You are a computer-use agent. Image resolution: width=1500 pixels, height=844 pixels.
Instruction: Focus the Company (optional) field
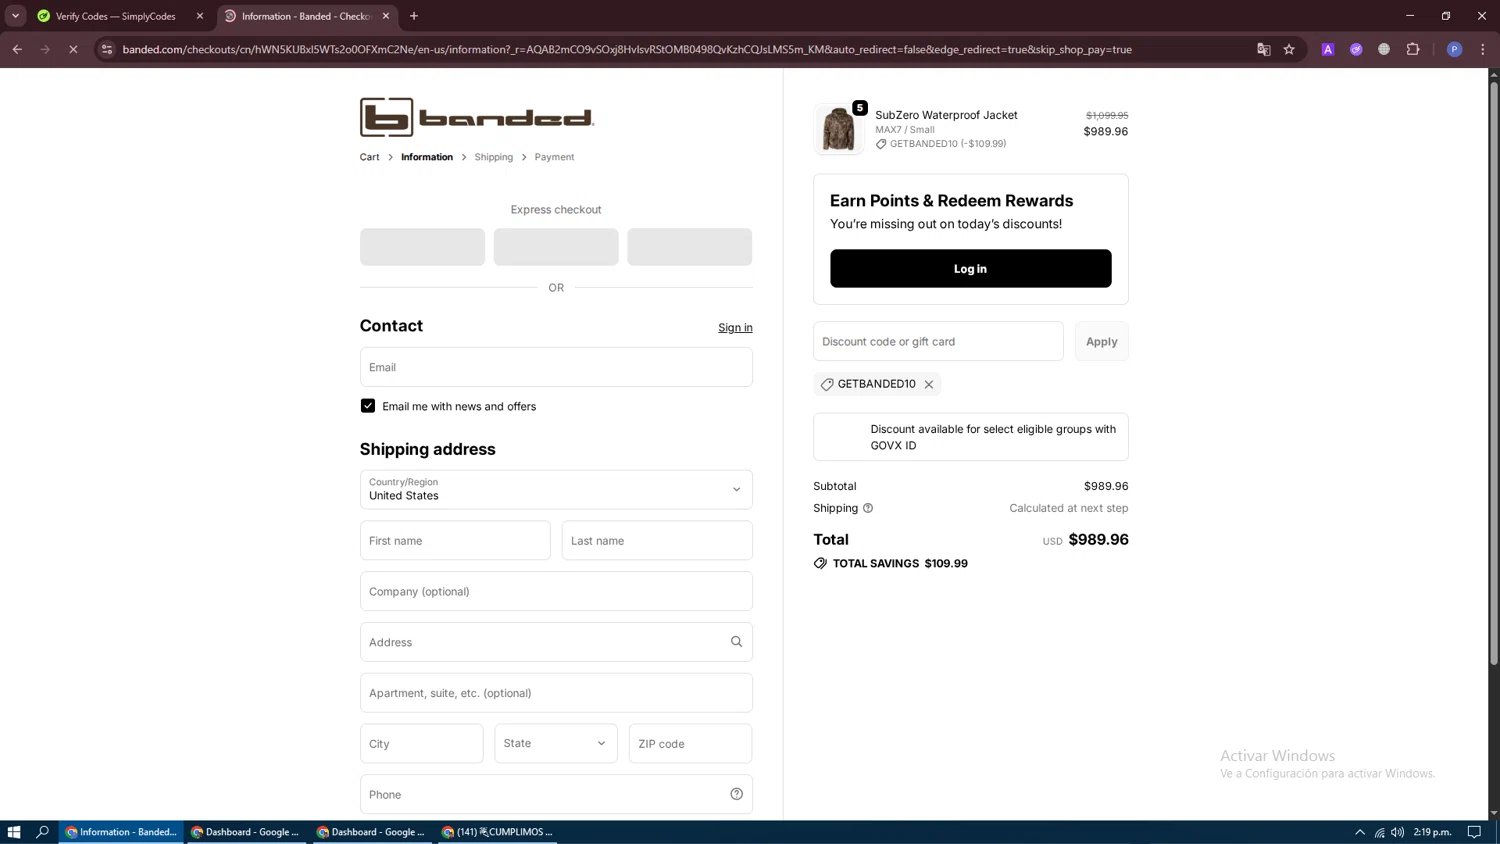[x=556, y=591]
